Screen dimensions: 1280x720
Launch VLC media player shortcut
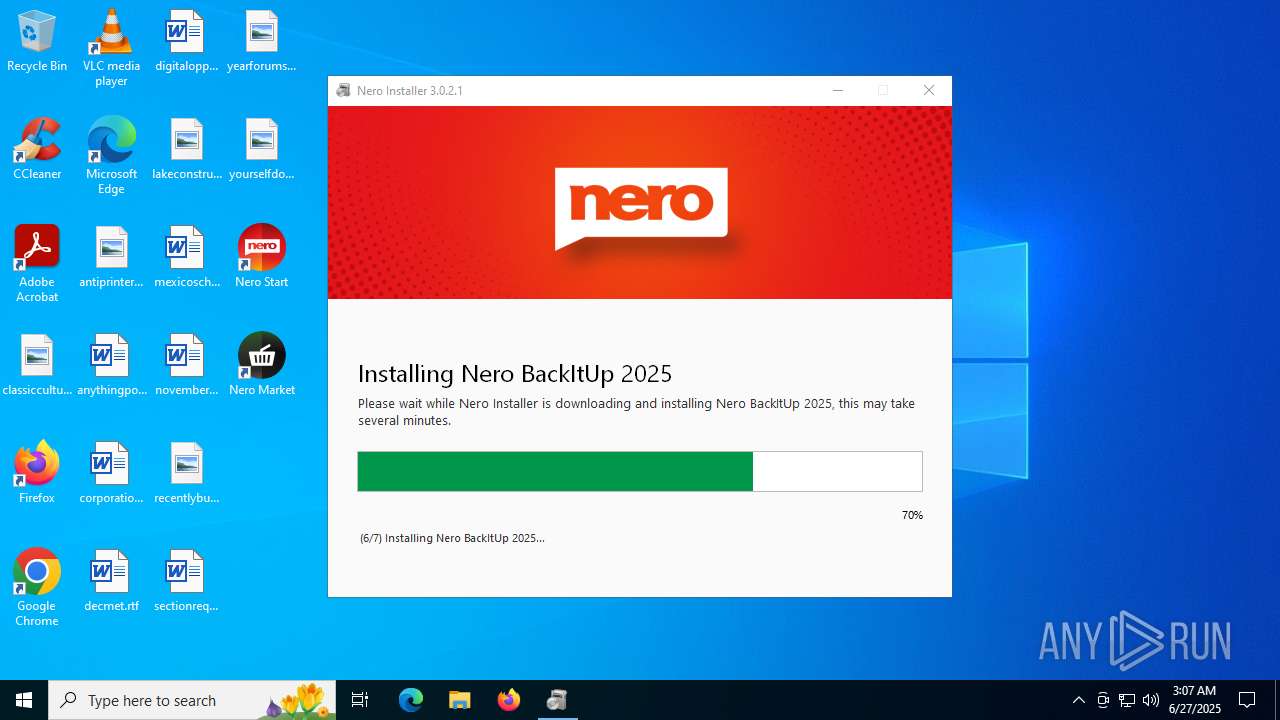[x=111, y=48]
